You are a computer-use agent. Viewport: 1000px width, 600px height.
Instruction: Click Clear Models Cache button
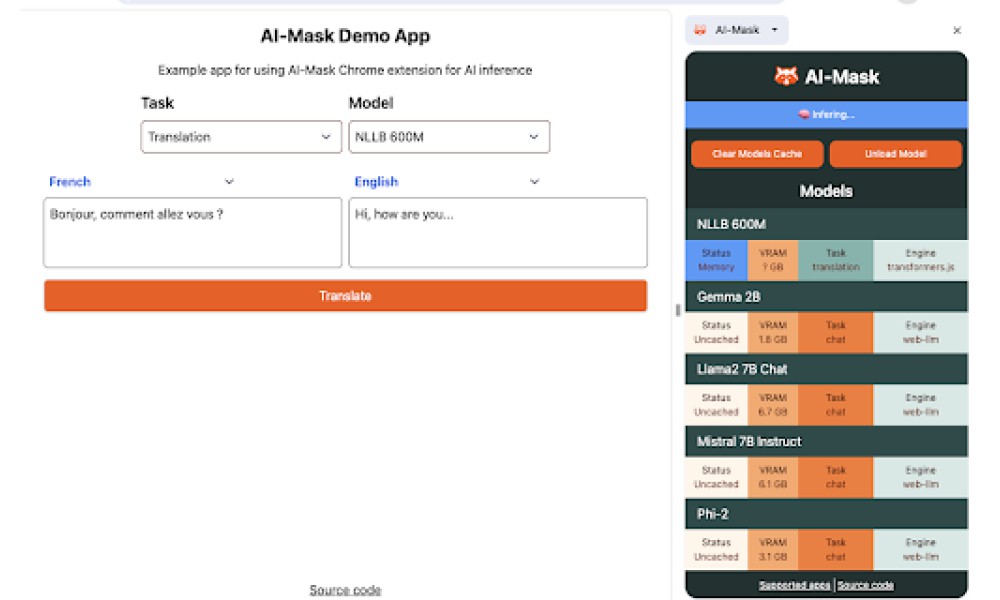point(757,154)
